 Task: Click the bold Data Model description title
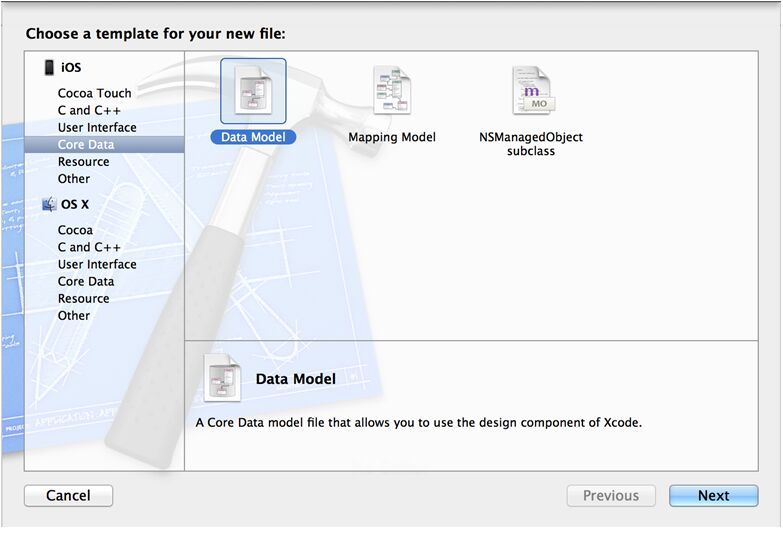click(296, 379)
